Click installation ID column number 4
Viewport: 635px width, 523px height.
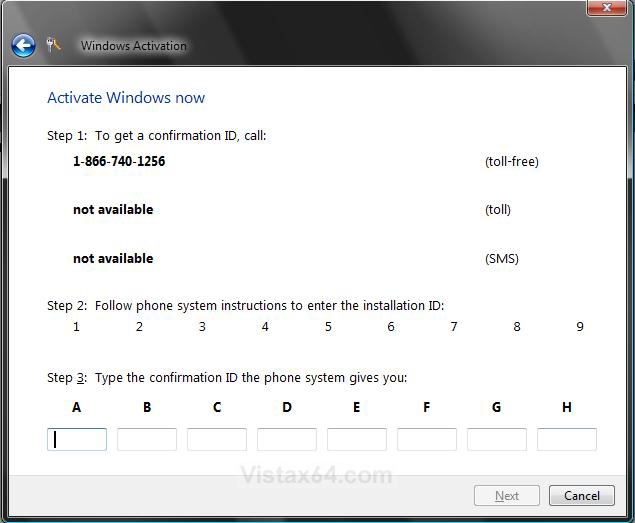pos(265,327)
